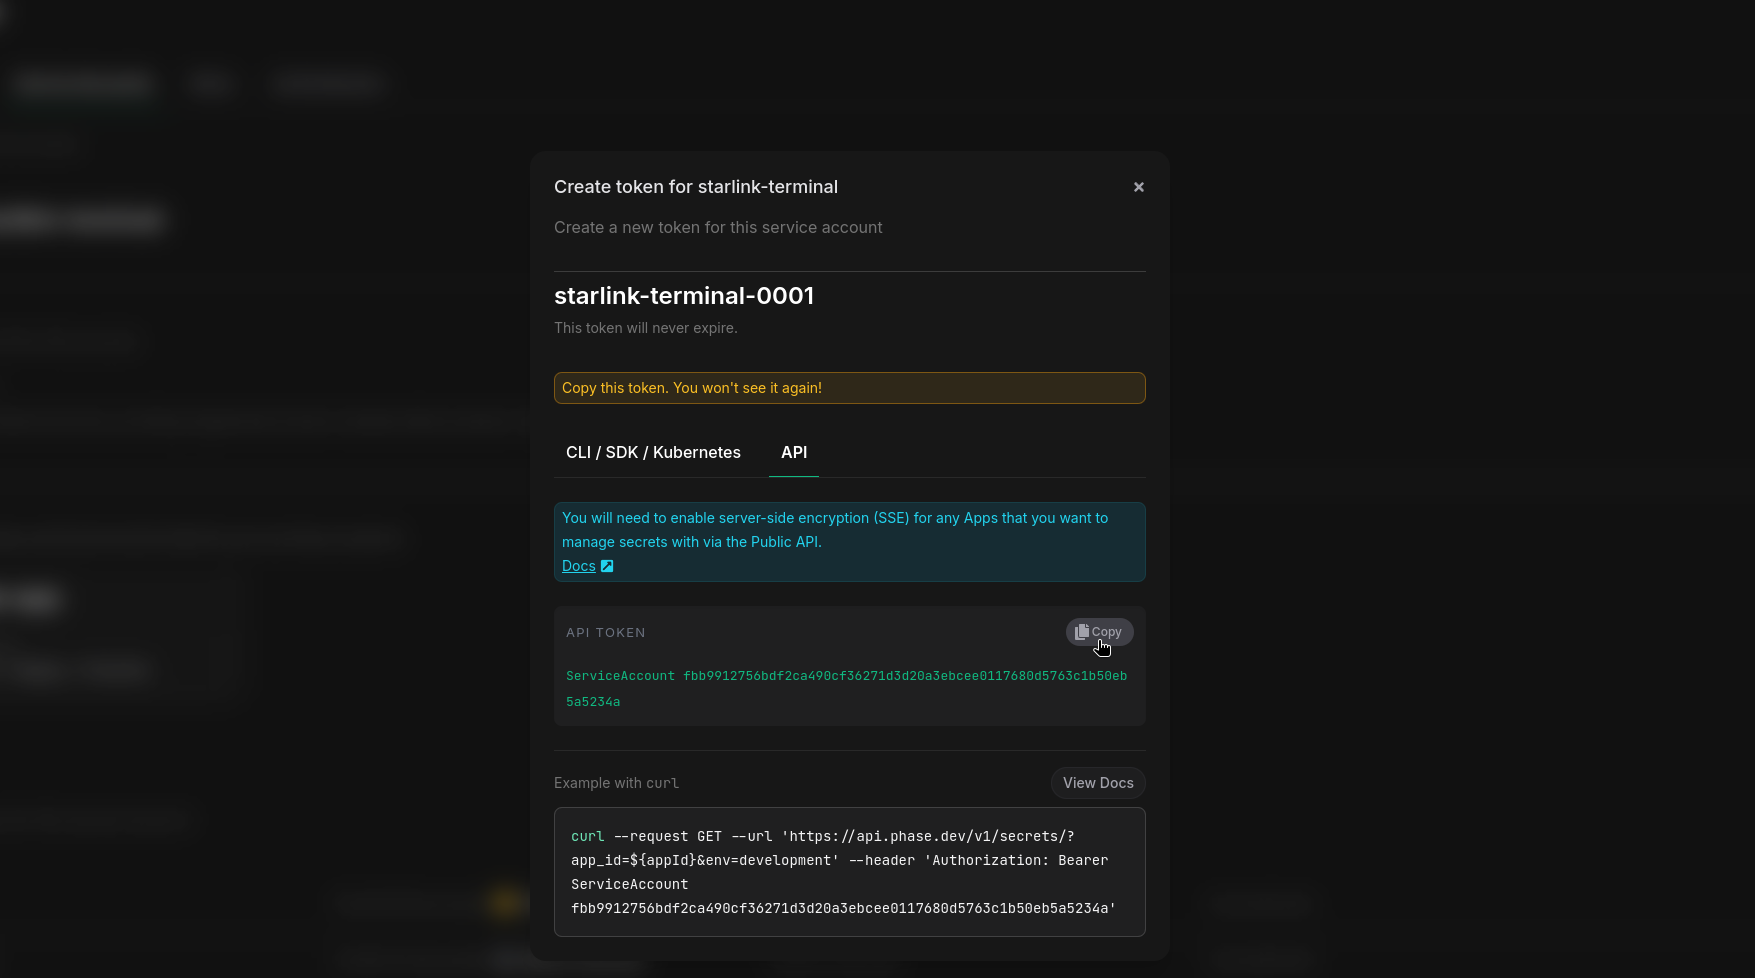Close the Create token dialog
This screenshot has height=978, width=1755.
[x=1138, y=187]
